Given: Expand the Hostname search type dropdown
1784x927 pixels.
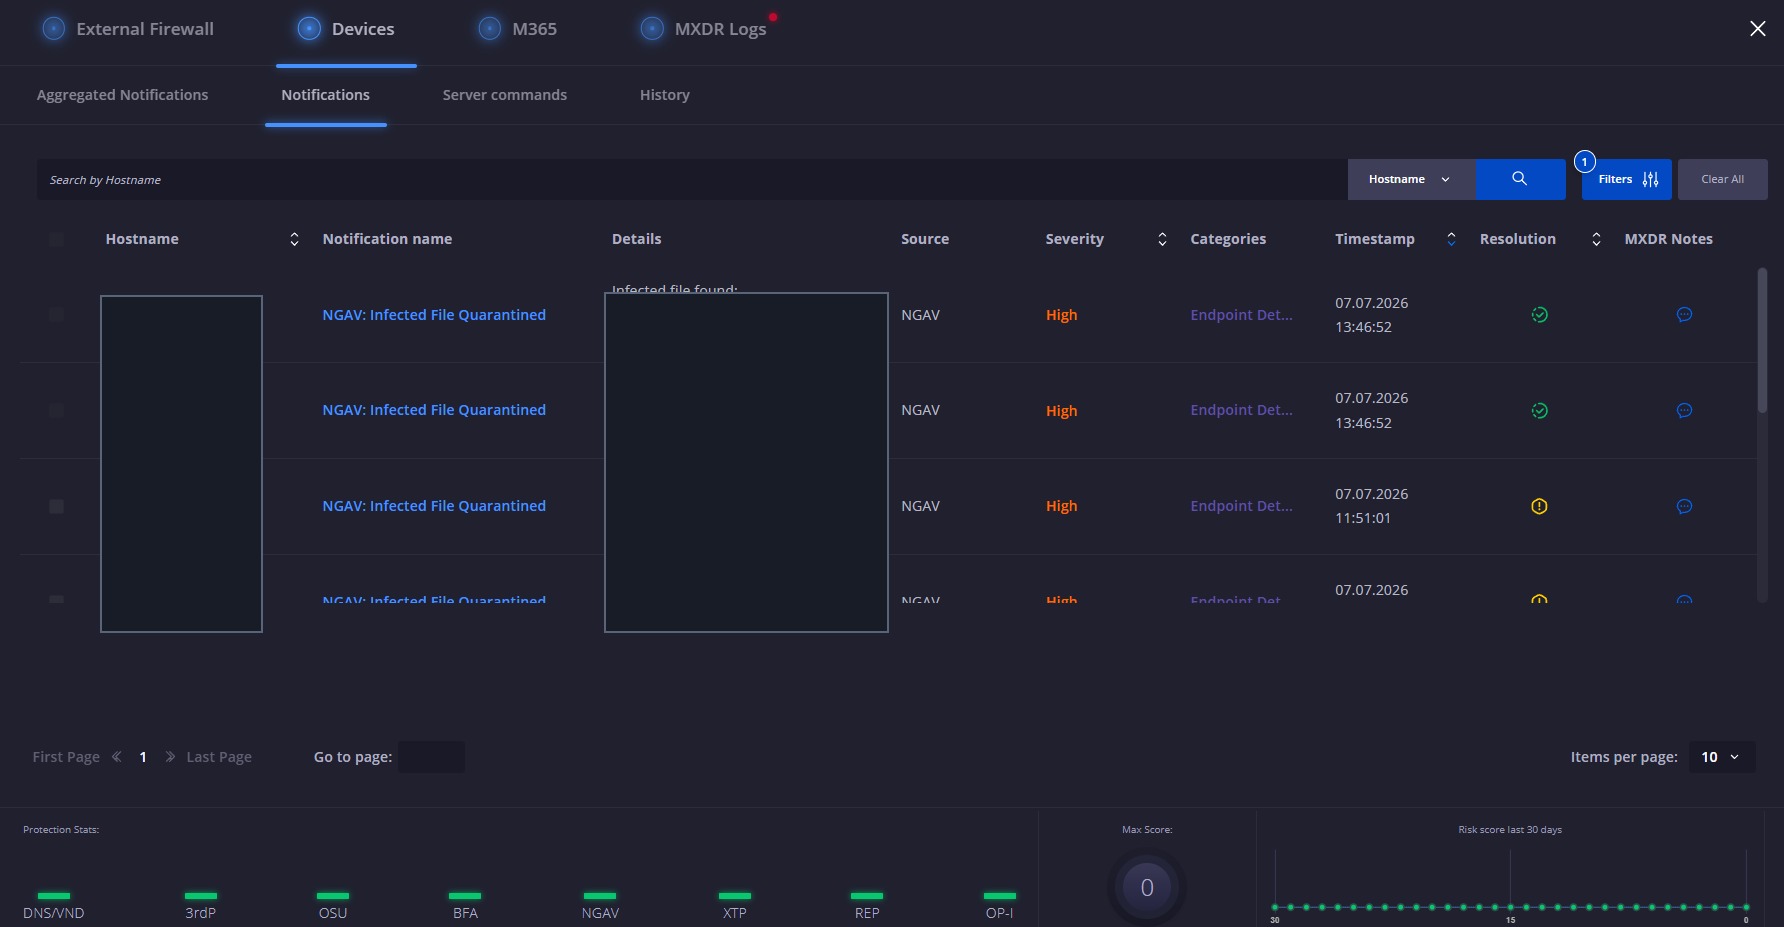Looking at the screenshot, I should (1411, 179).
